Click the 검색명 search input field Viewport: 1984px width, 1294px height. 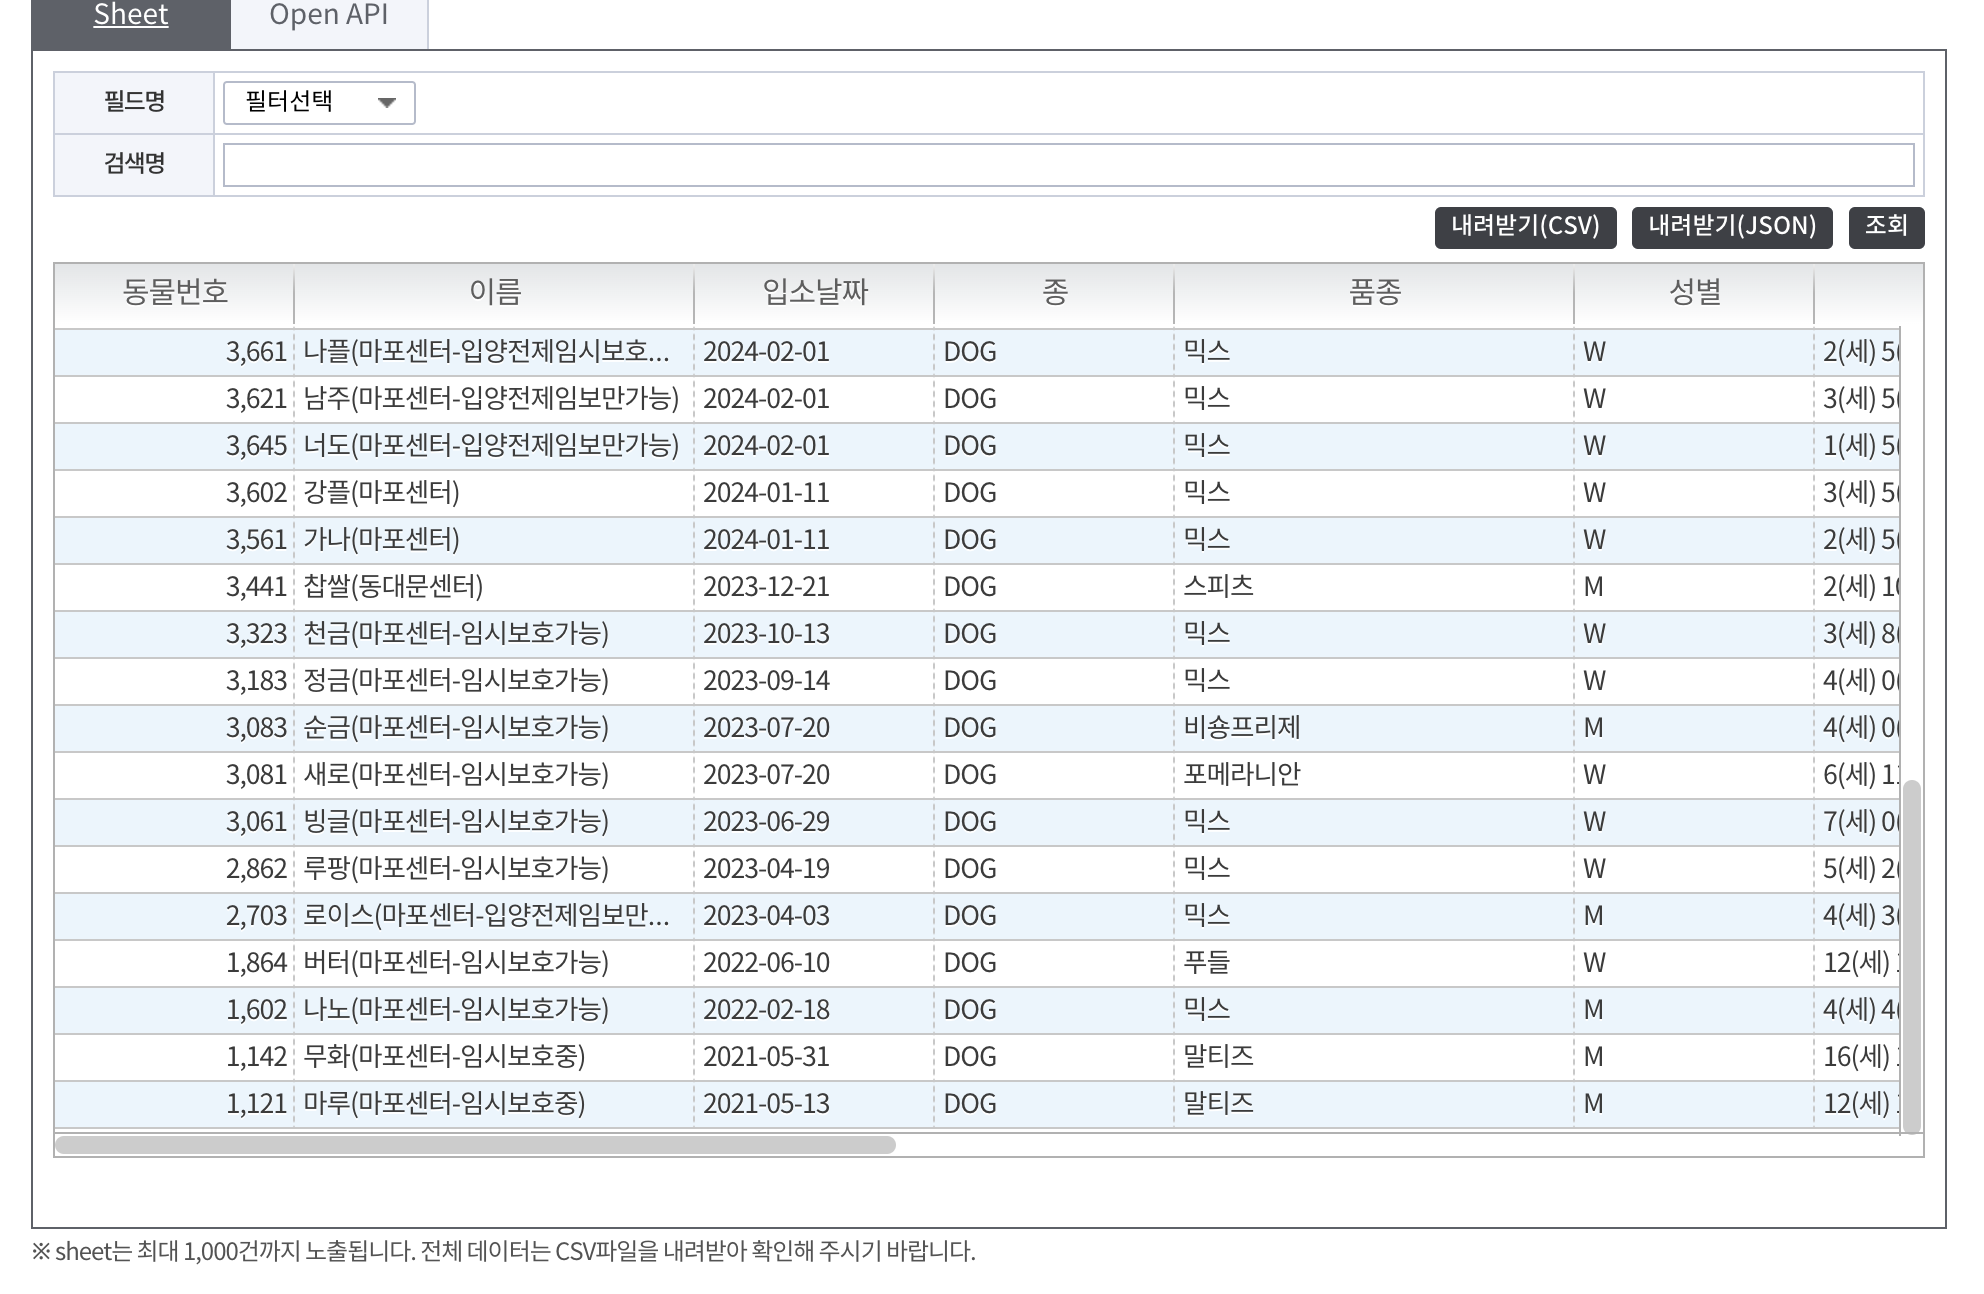tap(1067, 165)
